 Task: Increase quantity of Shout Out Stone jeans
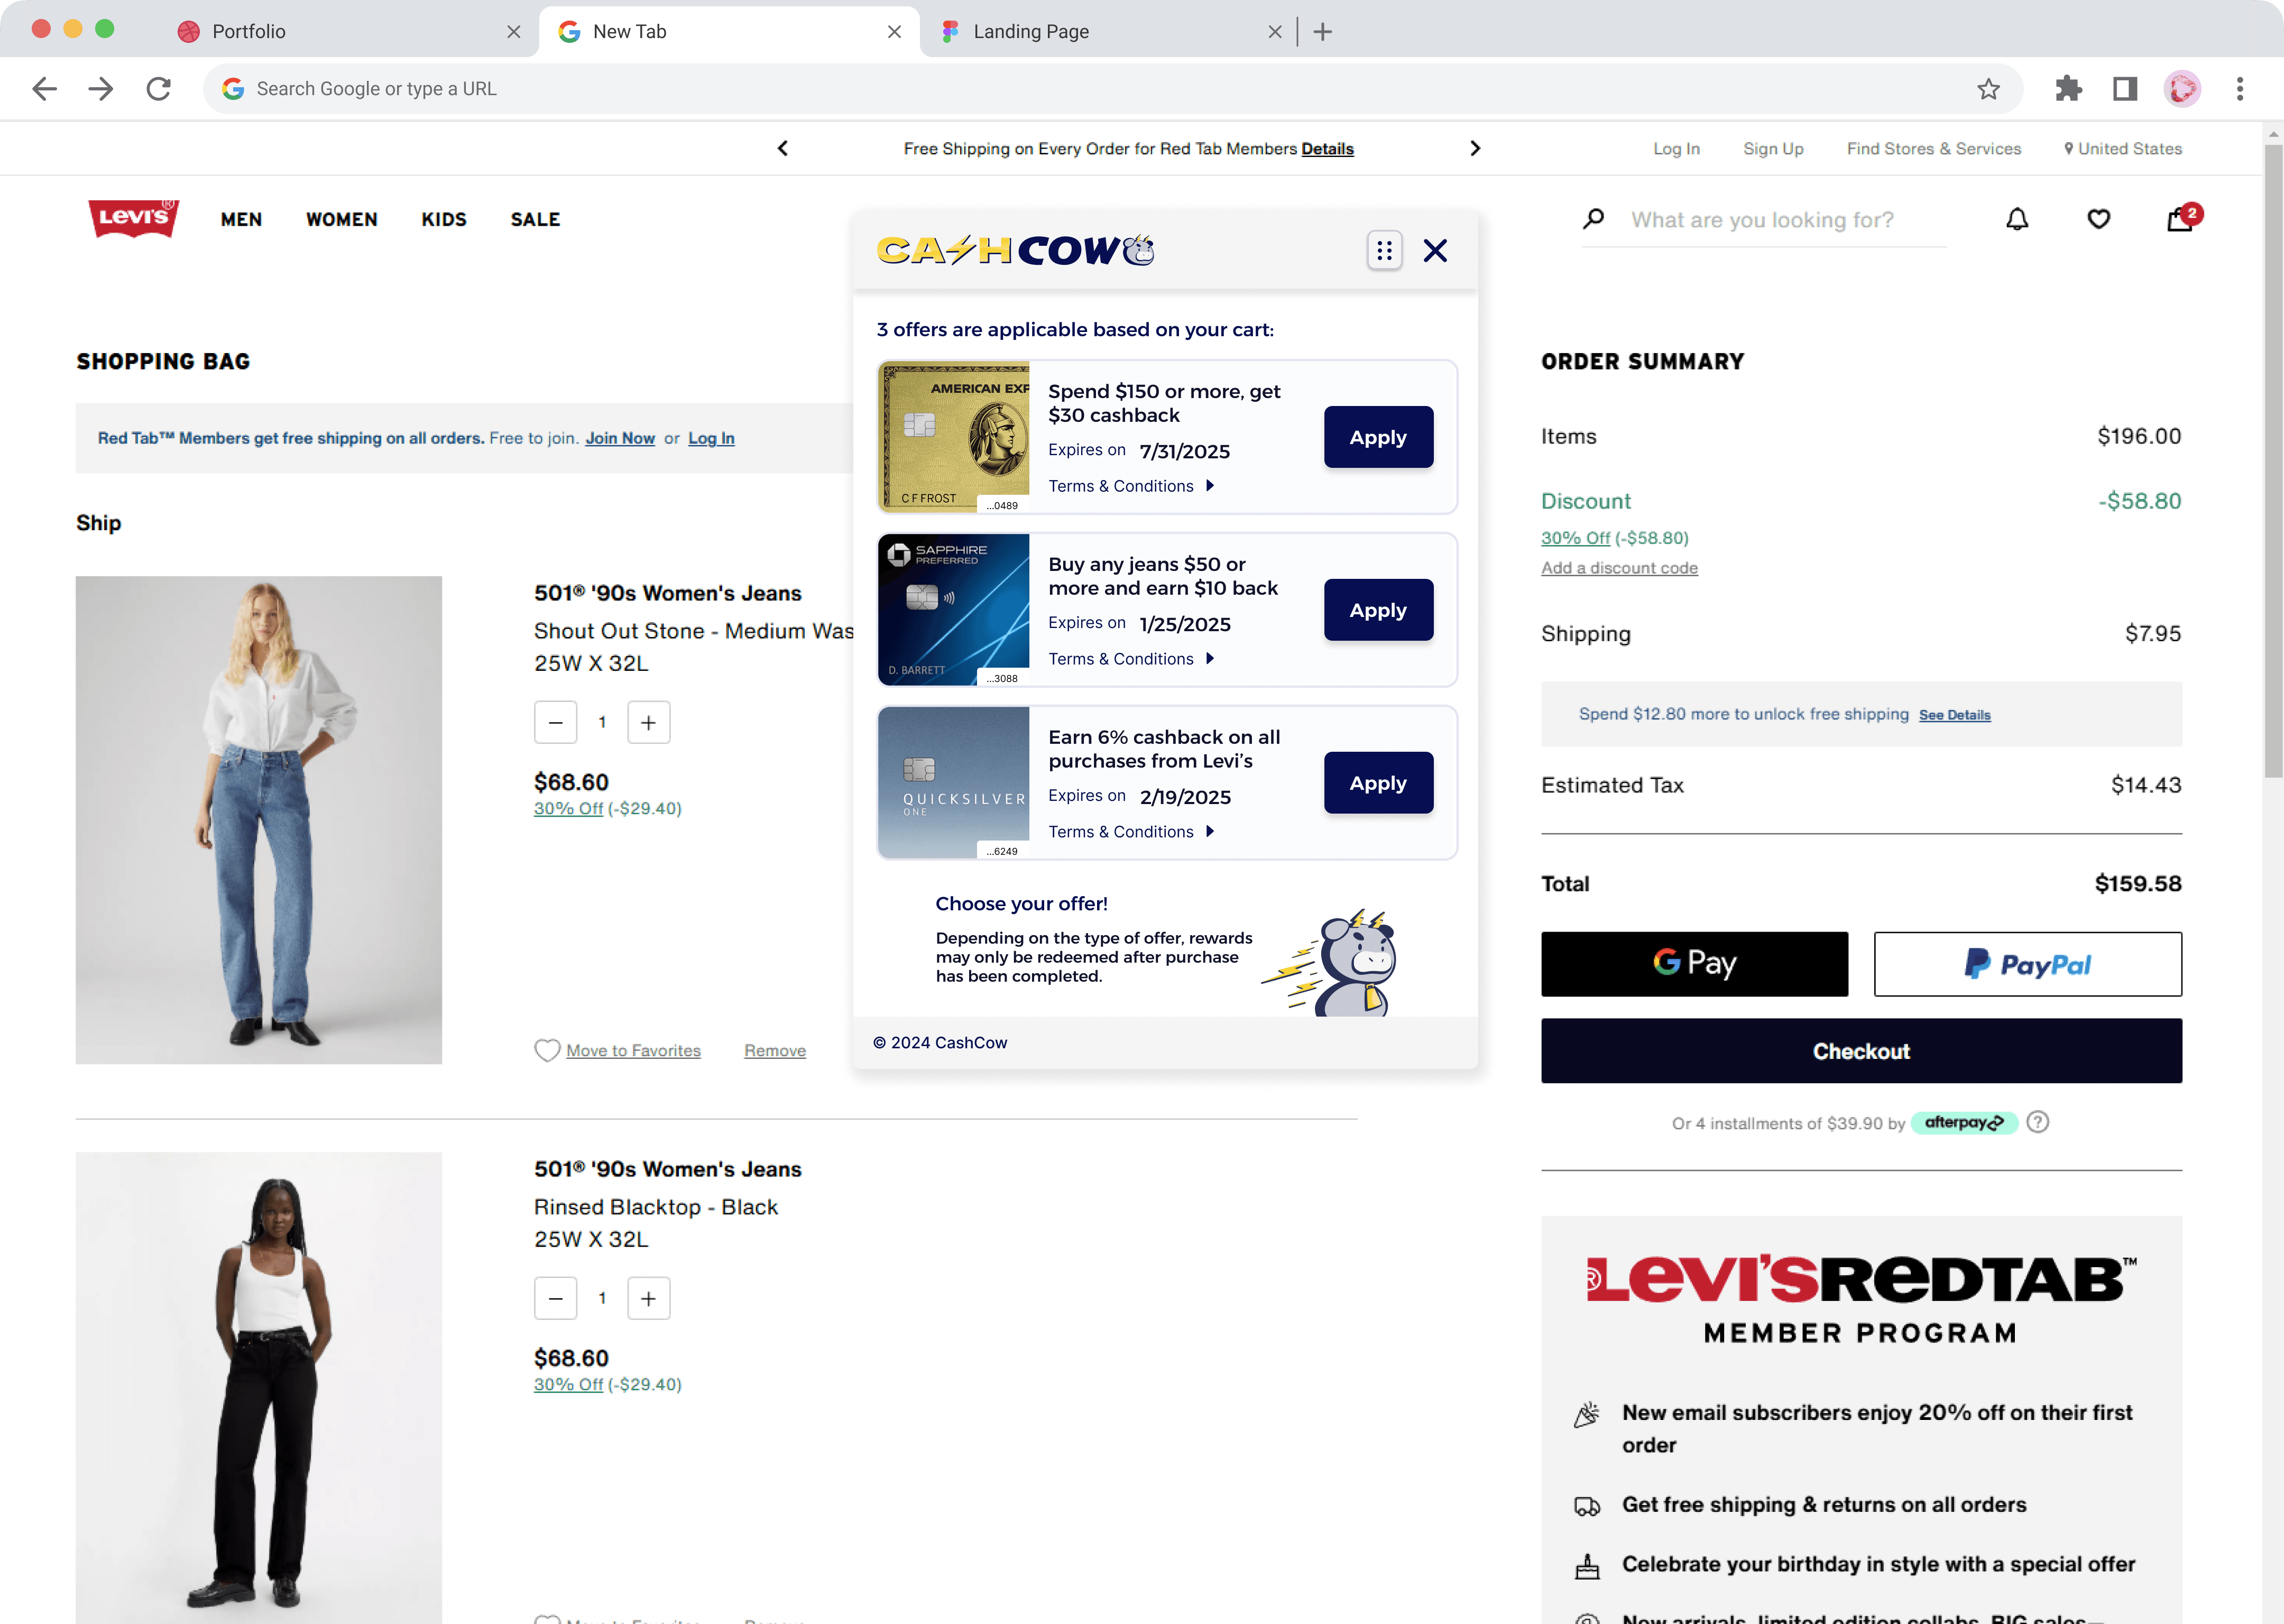(649, 722)
